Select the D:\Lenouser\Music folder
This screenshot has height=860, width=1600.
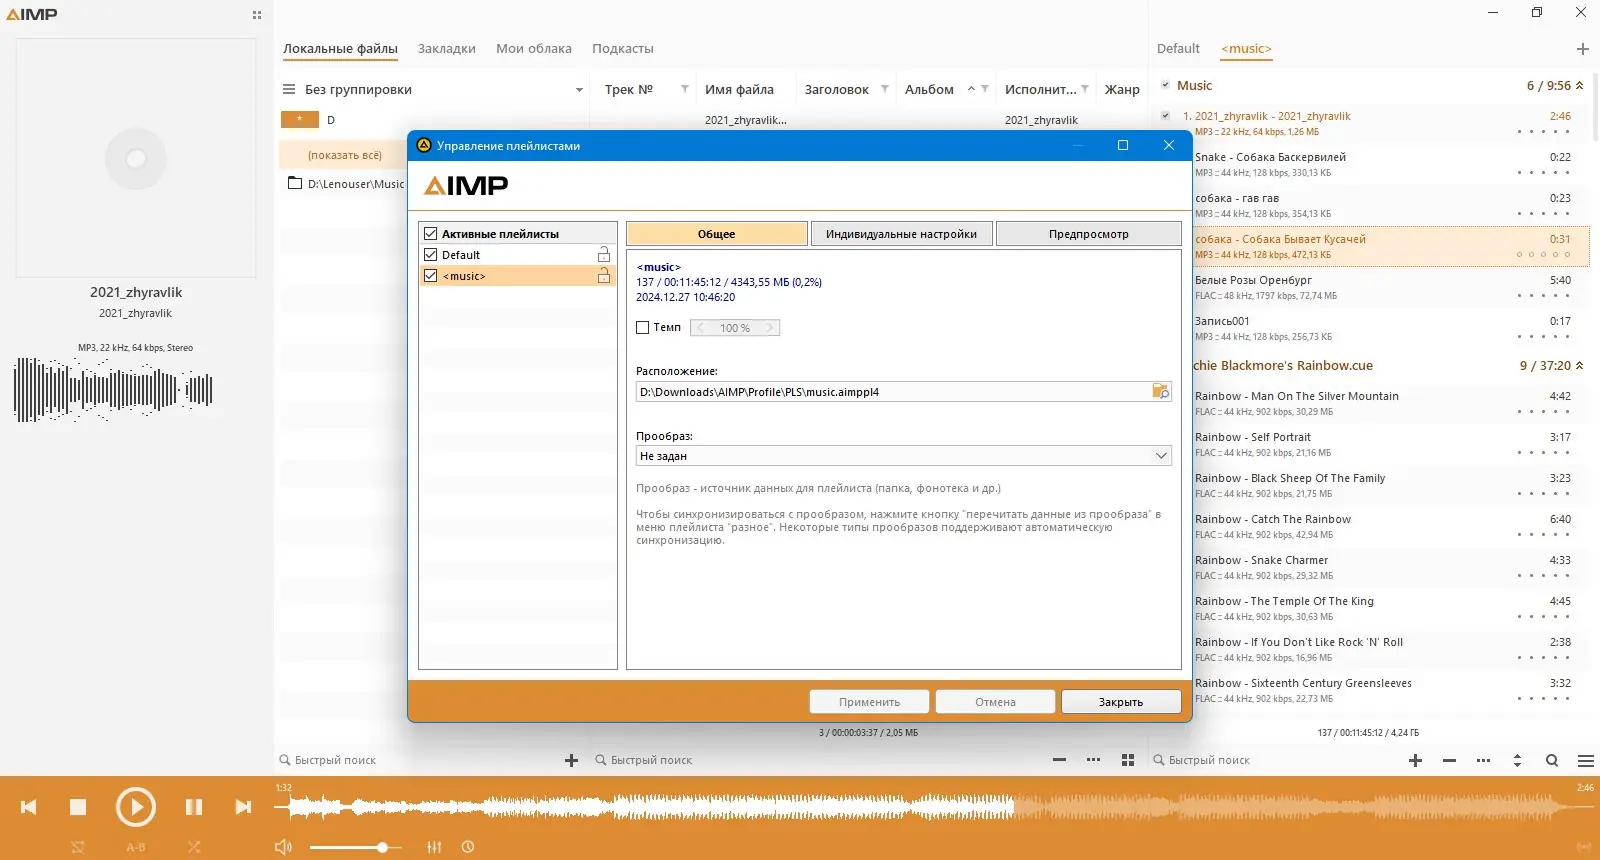(x=346, y=184)
